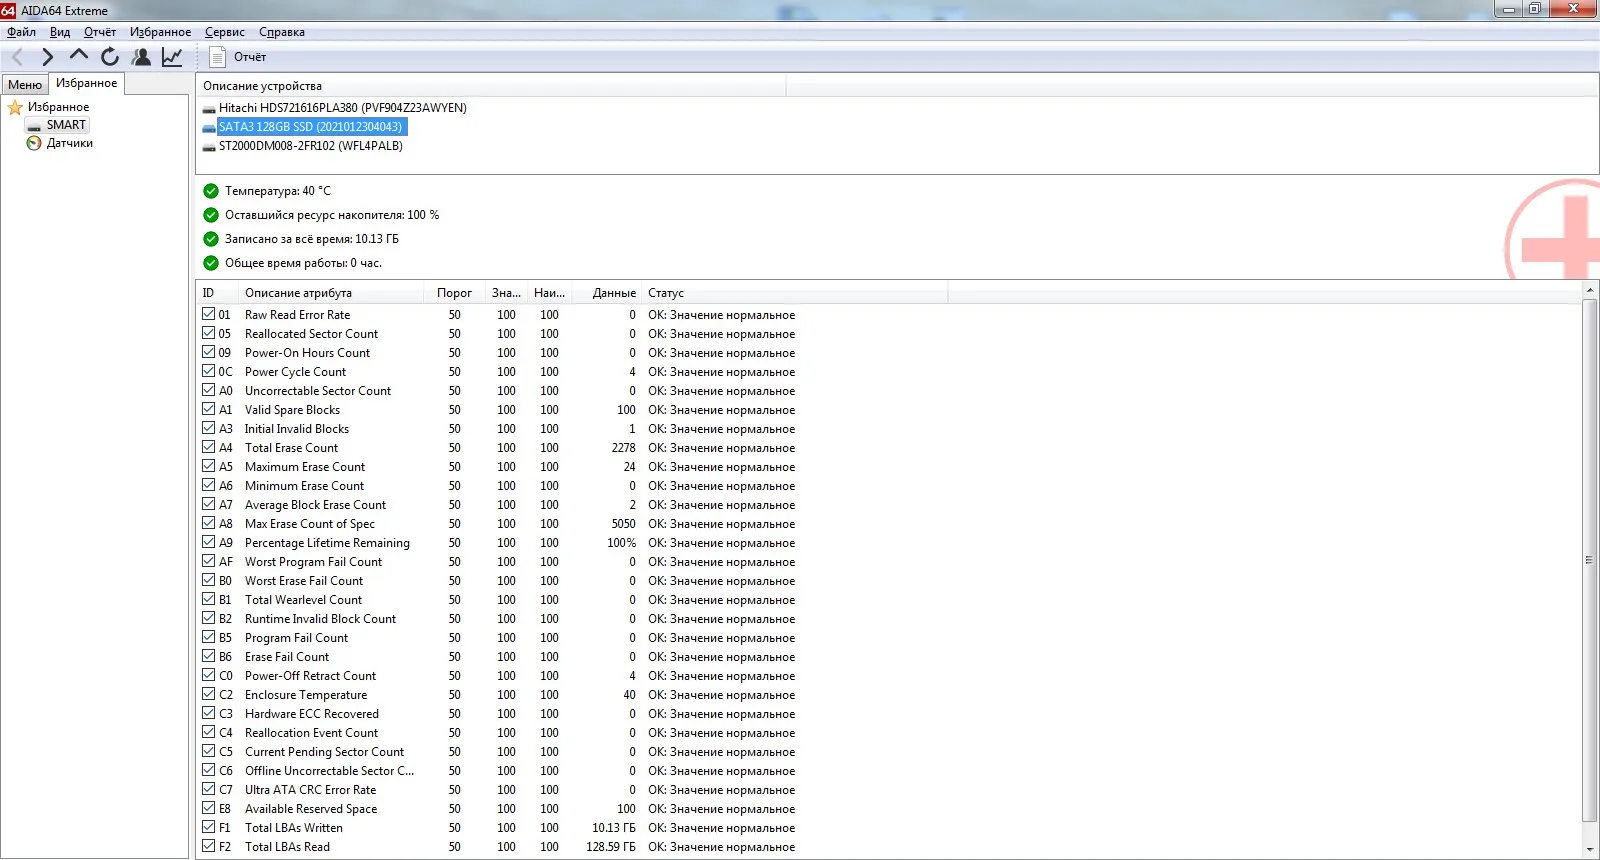Select Датчики in the favorites tree
Image resolution: width=1600 pixels, height=860 pixels.
(x=69, y=143)
